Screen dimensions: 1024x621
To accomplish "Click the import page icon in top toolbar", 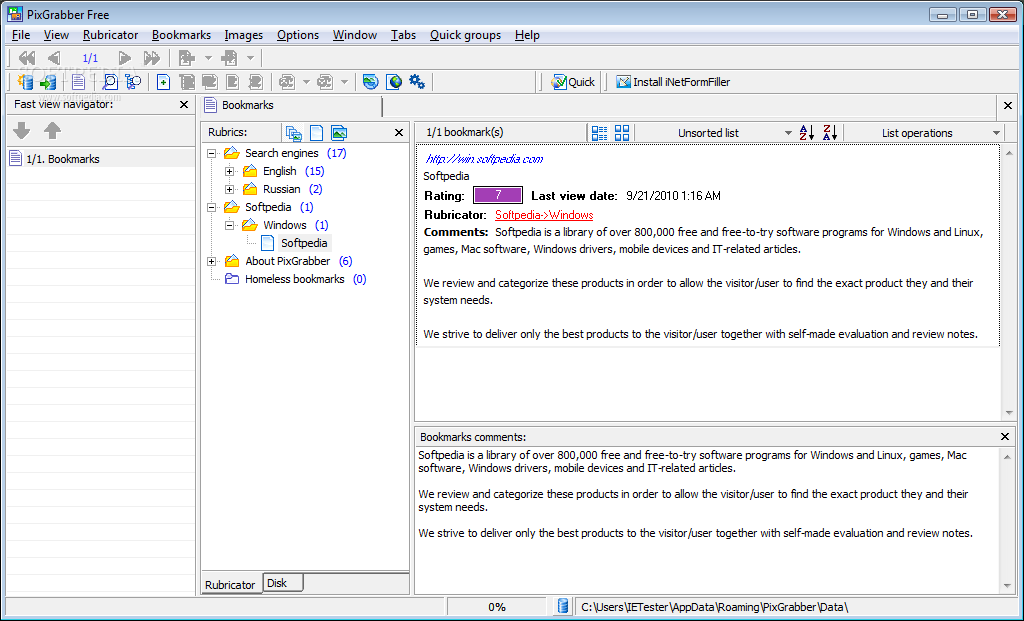I will tap(229, 58).
